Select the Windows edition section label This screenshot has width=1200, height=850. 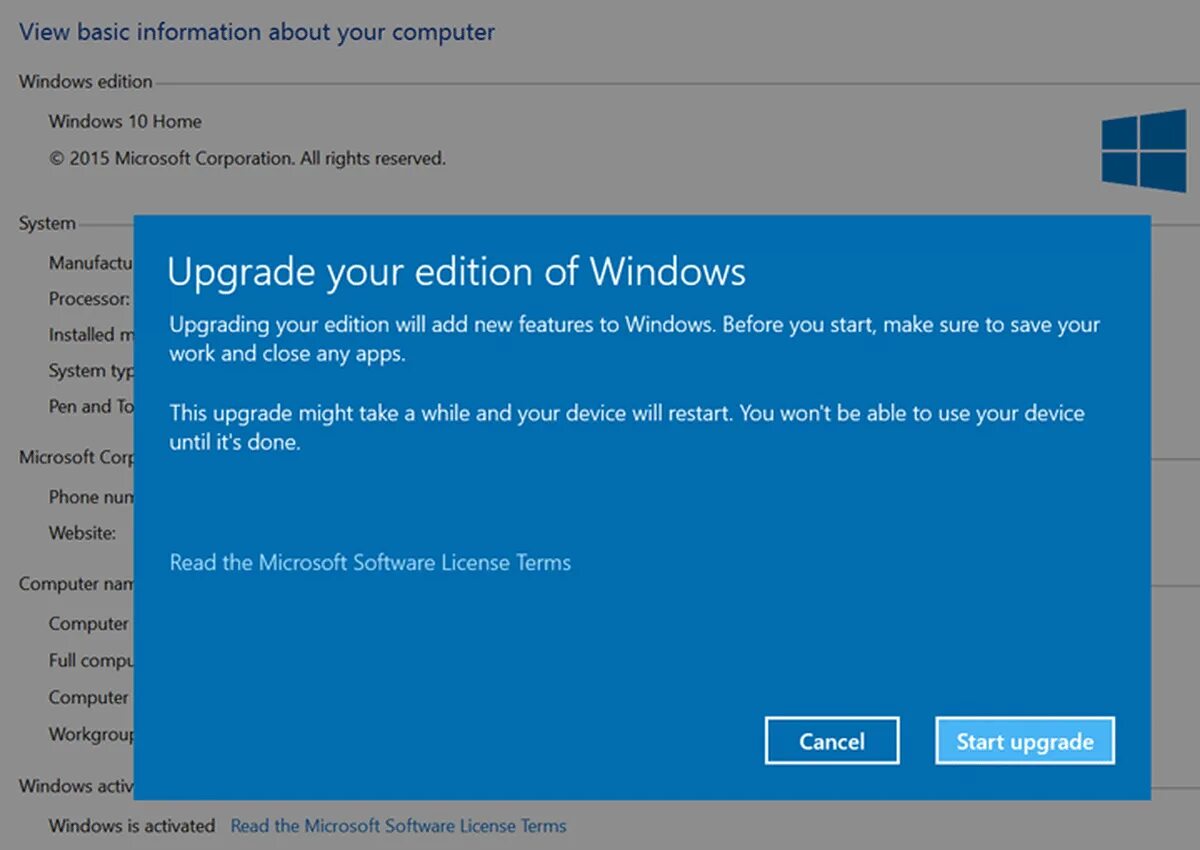[x=85, y=81]
